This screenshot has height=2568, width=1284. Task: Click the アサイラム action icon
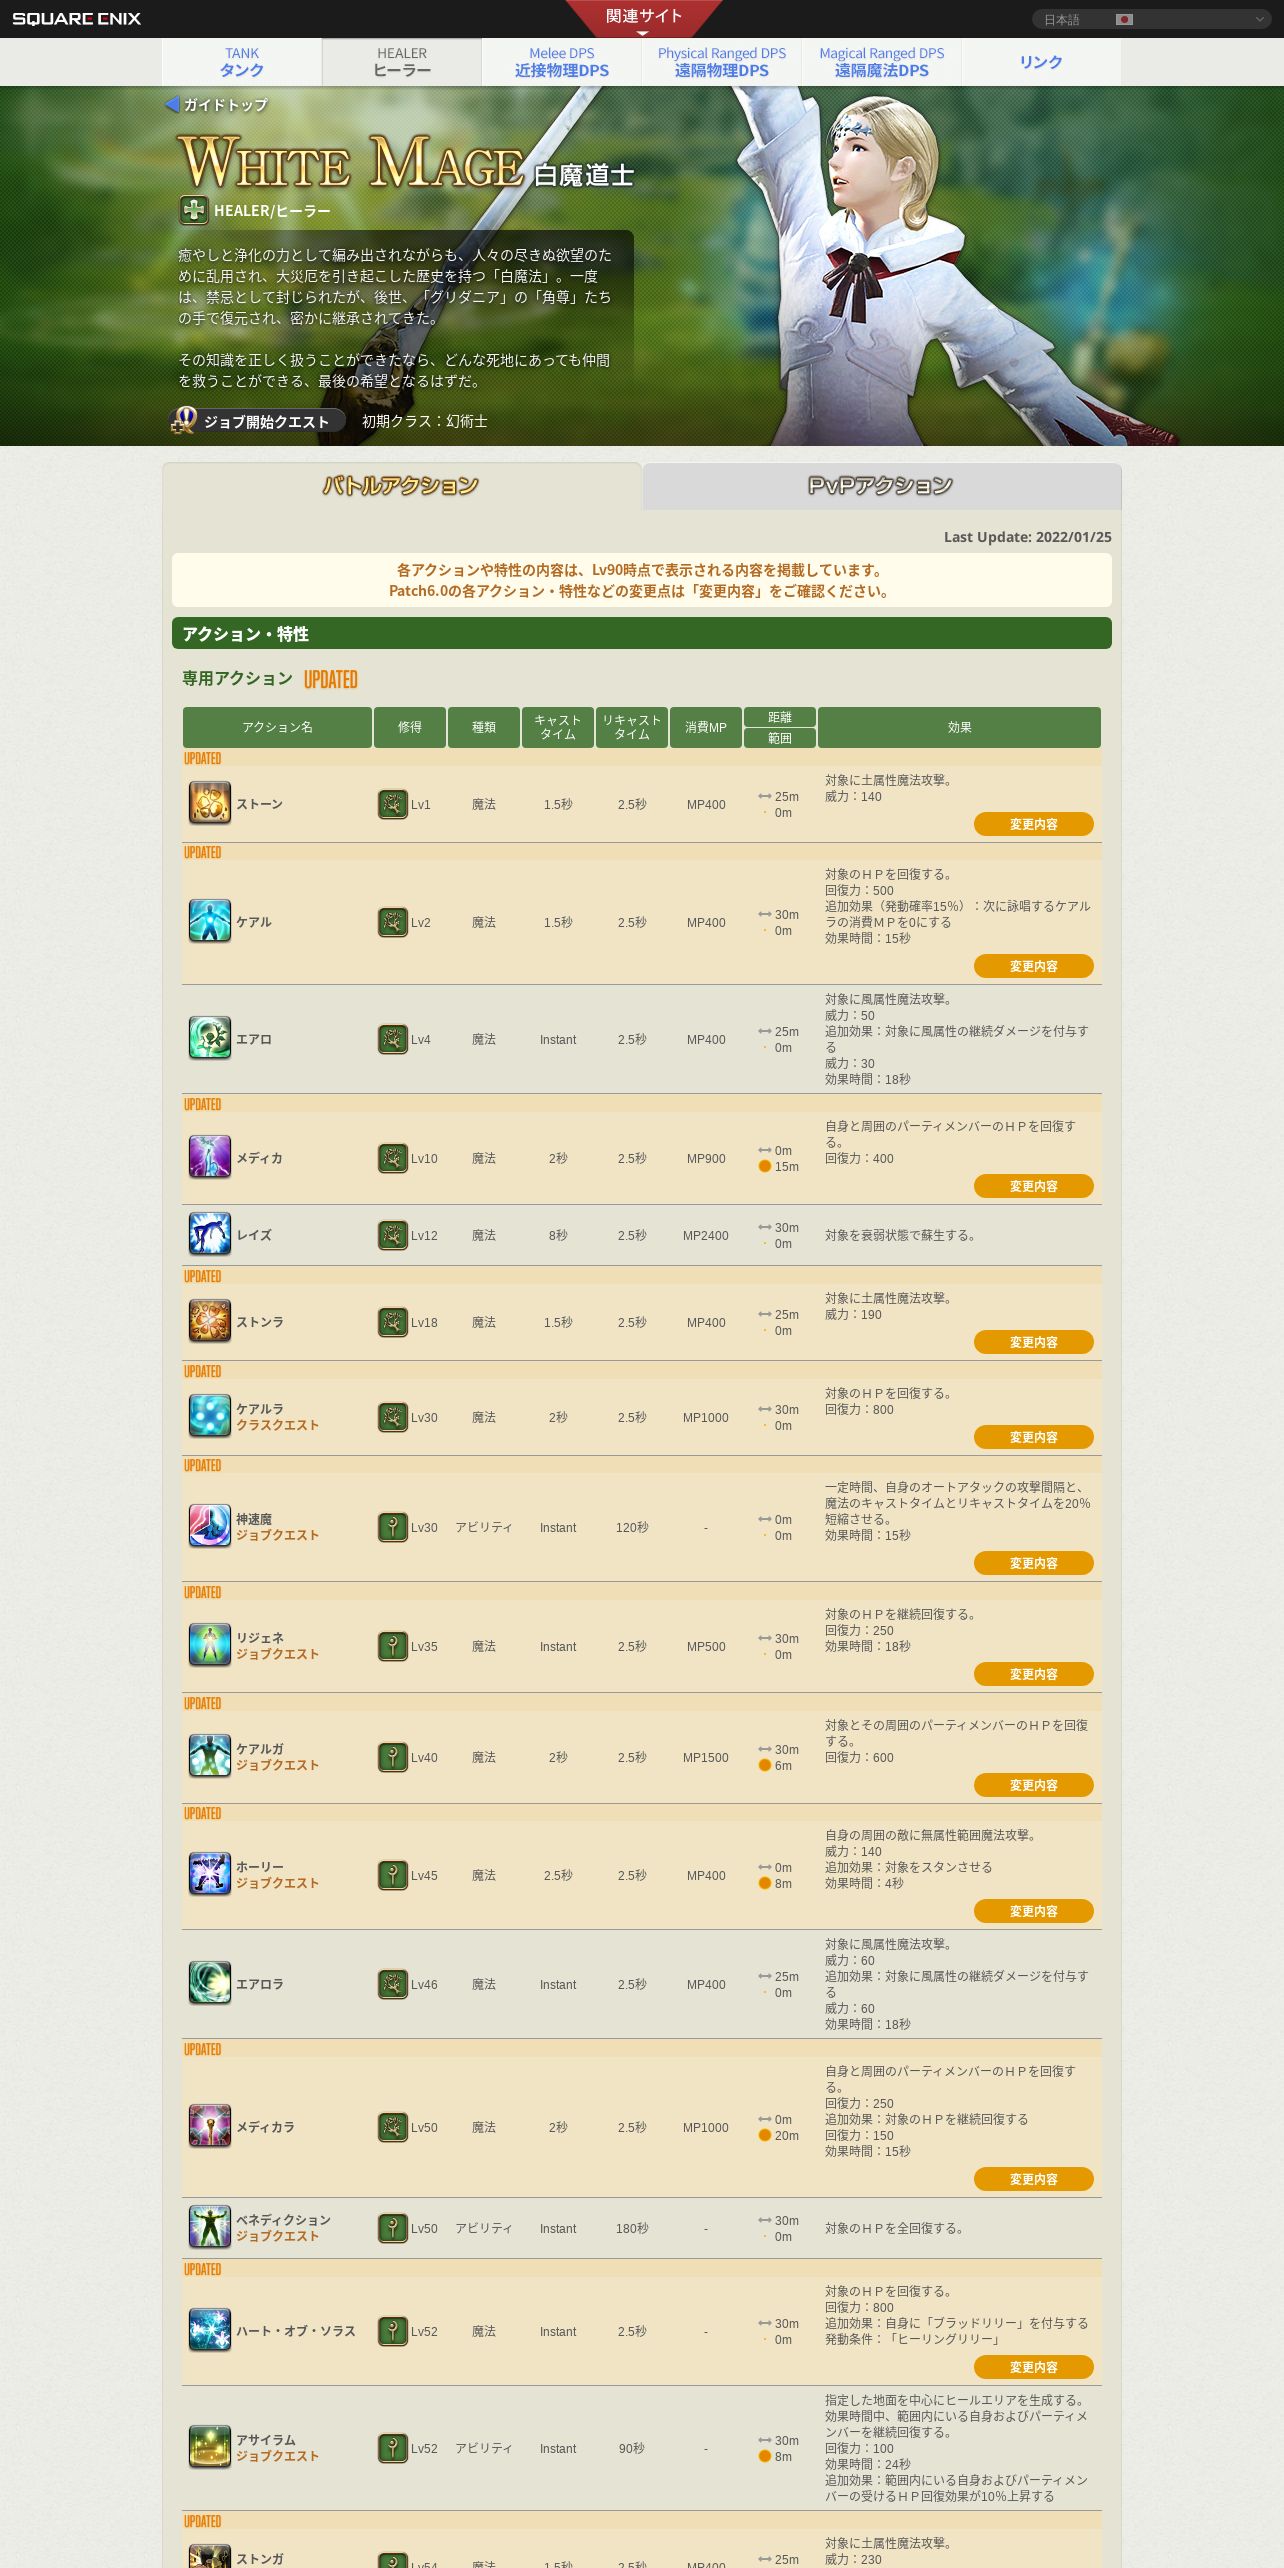[x=209, y=2448]
